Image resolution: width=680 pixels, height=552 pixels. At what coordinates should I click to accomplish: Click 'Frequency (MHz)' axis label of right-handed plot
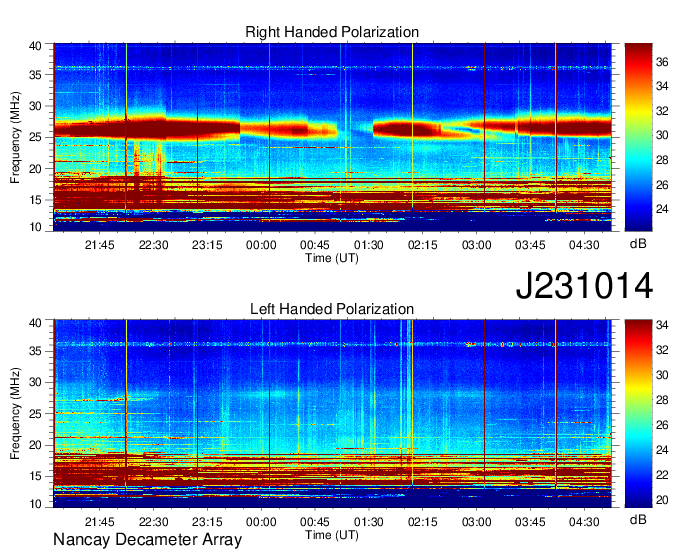coord(15,137)
